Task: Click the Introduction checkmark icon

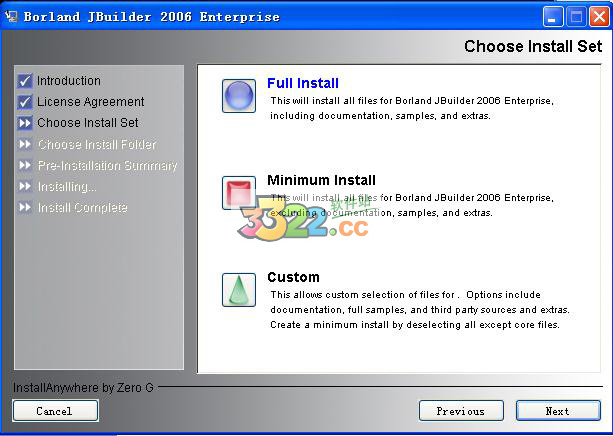Action: coord(25,81)
